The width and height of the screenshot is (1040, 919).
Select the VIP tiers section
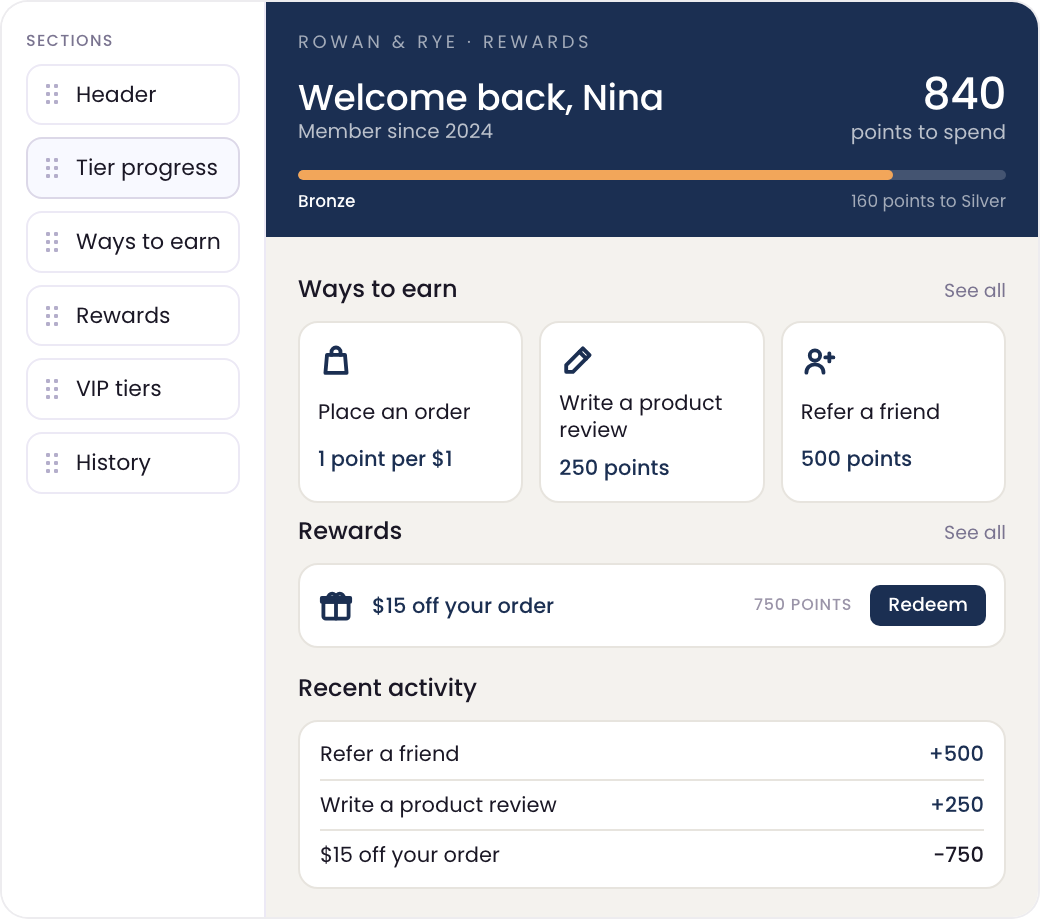133,389
